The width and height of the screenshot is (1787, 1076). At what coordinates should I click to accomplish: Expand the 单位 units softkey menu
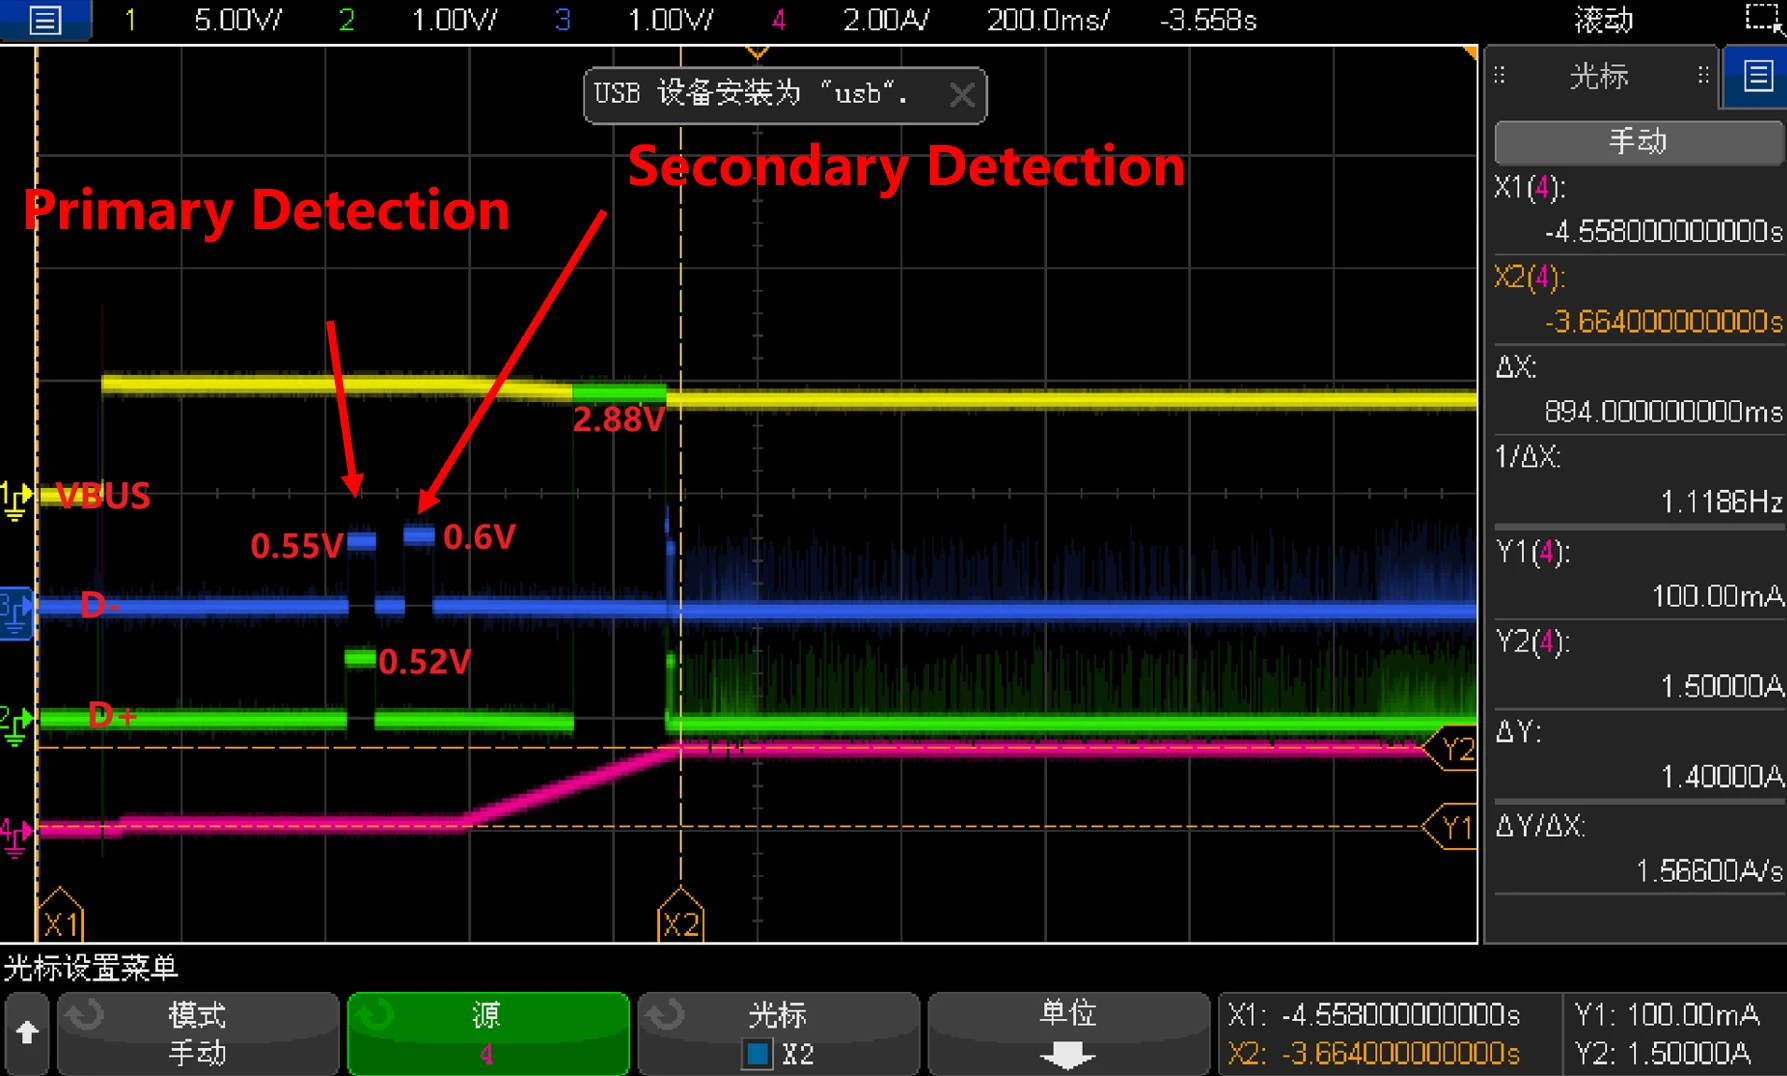click(1067, 1033)
